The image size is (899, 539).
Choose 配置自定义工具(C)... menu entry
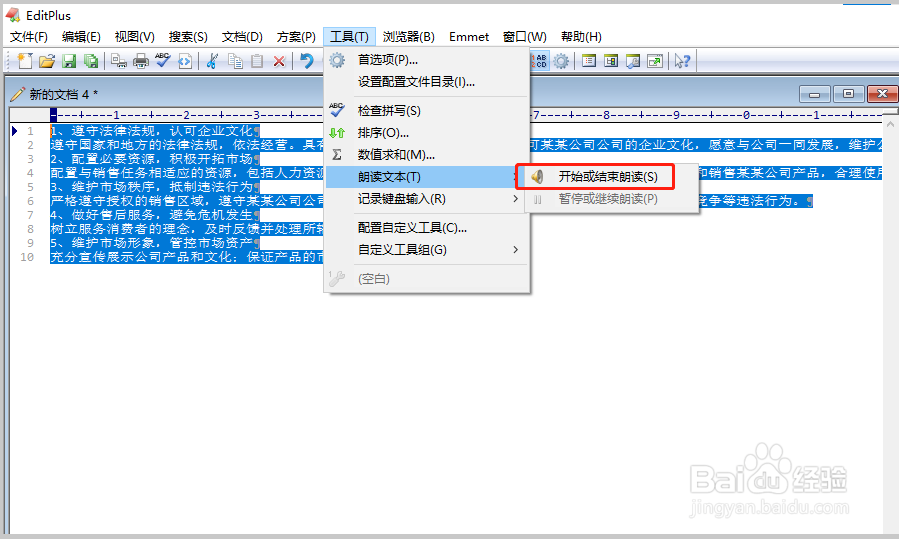click(x=427, y=228)
